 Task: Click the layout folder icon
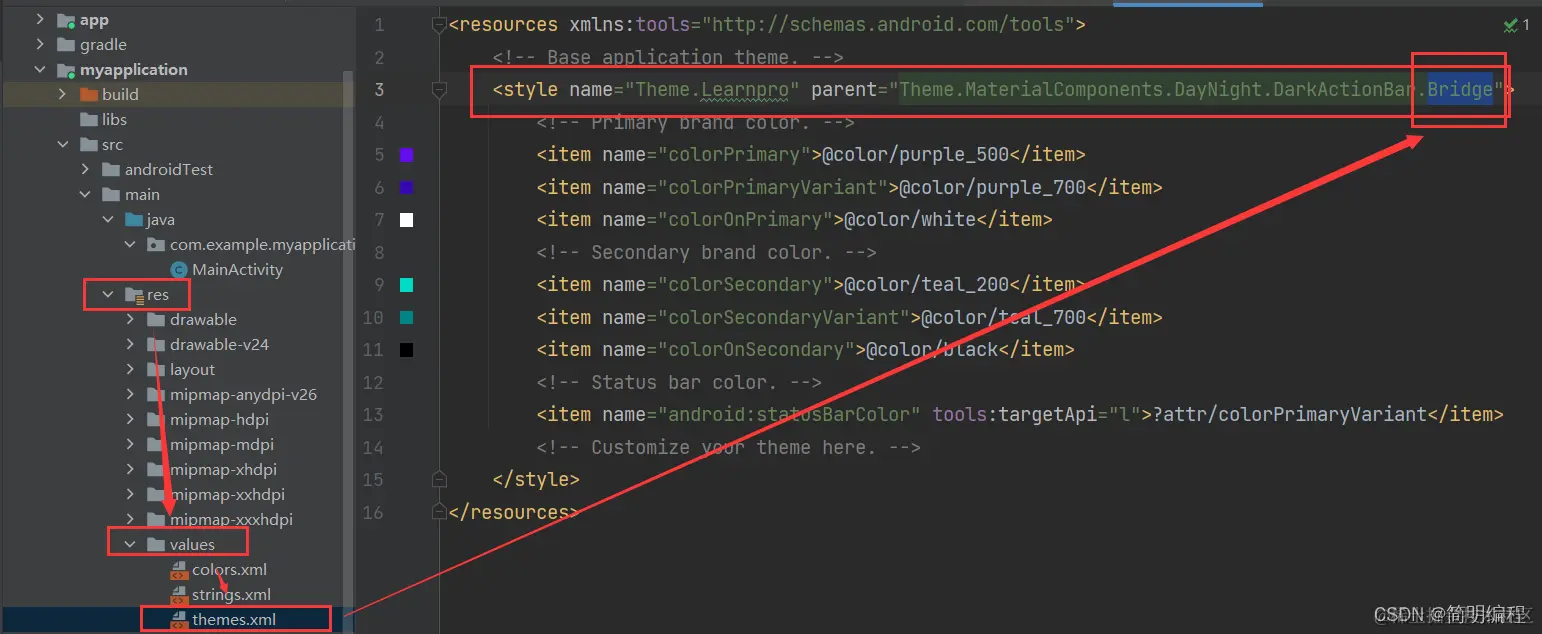coord(156,369)
